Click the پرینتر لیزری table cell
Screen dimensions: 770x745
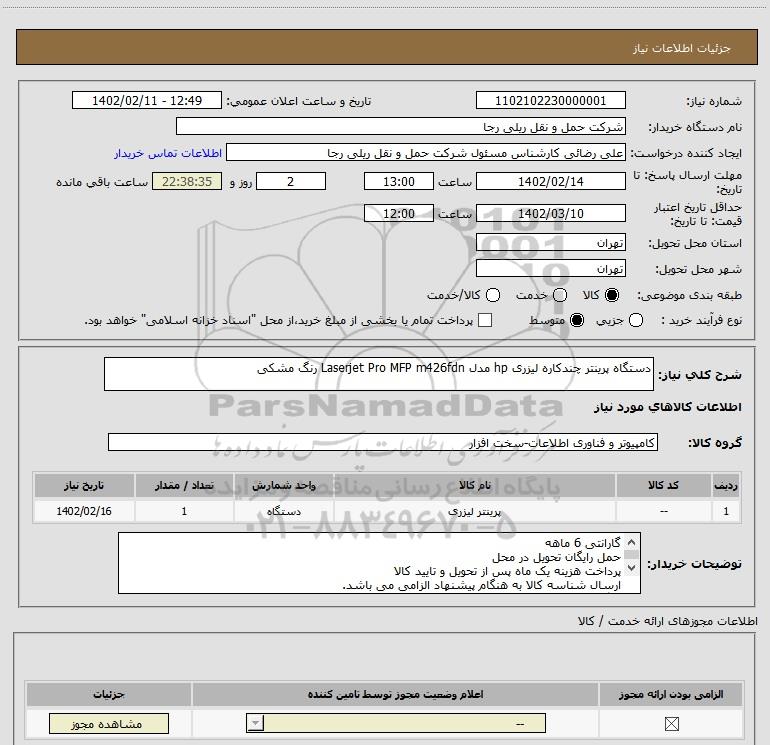click(474, 511)
